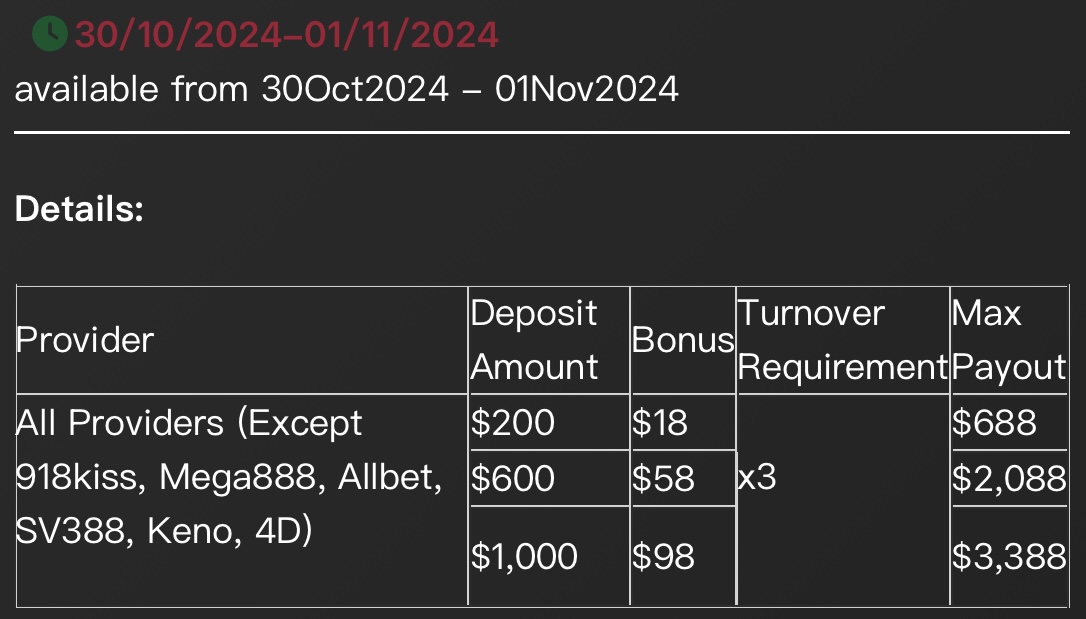Click the $58 bonus cell

[x=663, y=478]
